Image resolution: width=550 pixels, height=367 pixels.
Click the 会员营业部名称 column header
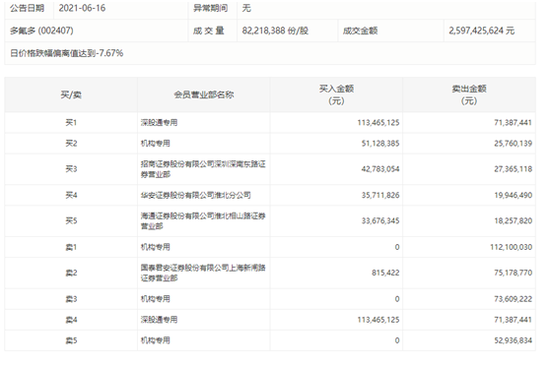pos(204,95)
